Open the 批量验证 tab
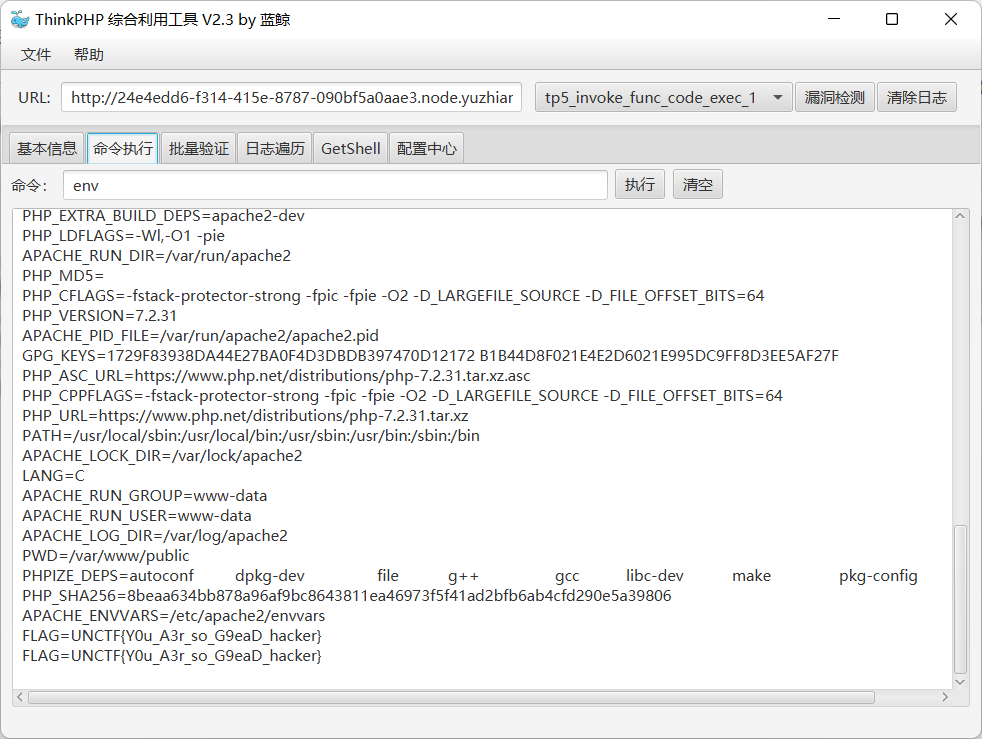Image resolution: width=982 pixels, height=739 pixels. (199, 148)
